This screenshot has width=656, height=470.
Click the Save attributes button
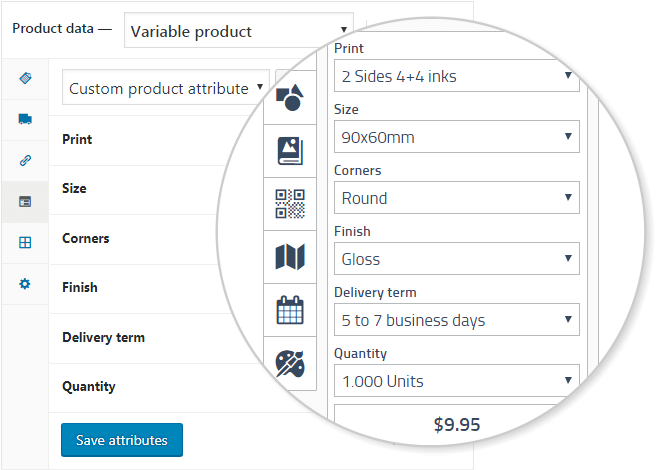click(122, 440)
